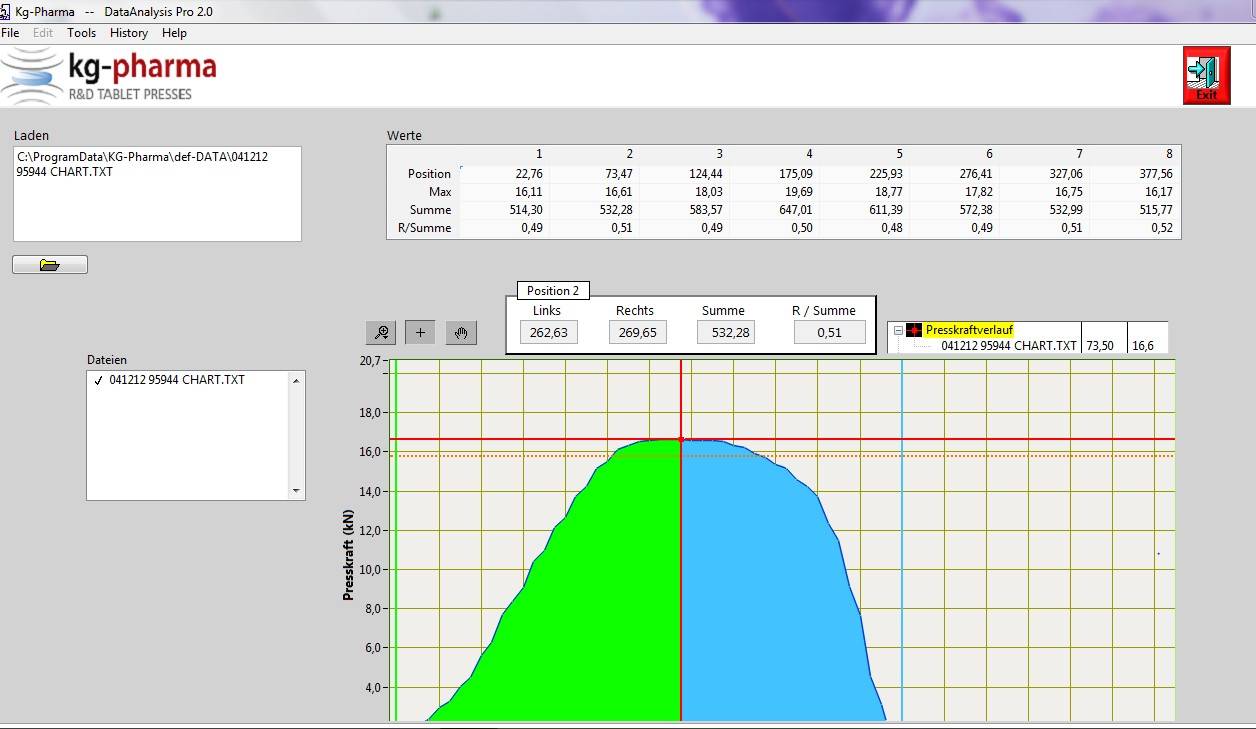Viewport: 1256px width, 729px height.
Task: Activate the crosshair cursor tool
Action: click(420, 333)
